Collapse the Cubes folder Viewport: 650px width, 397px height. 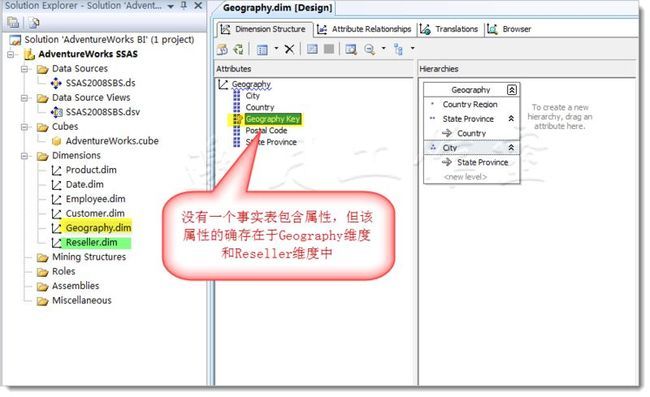24,127
